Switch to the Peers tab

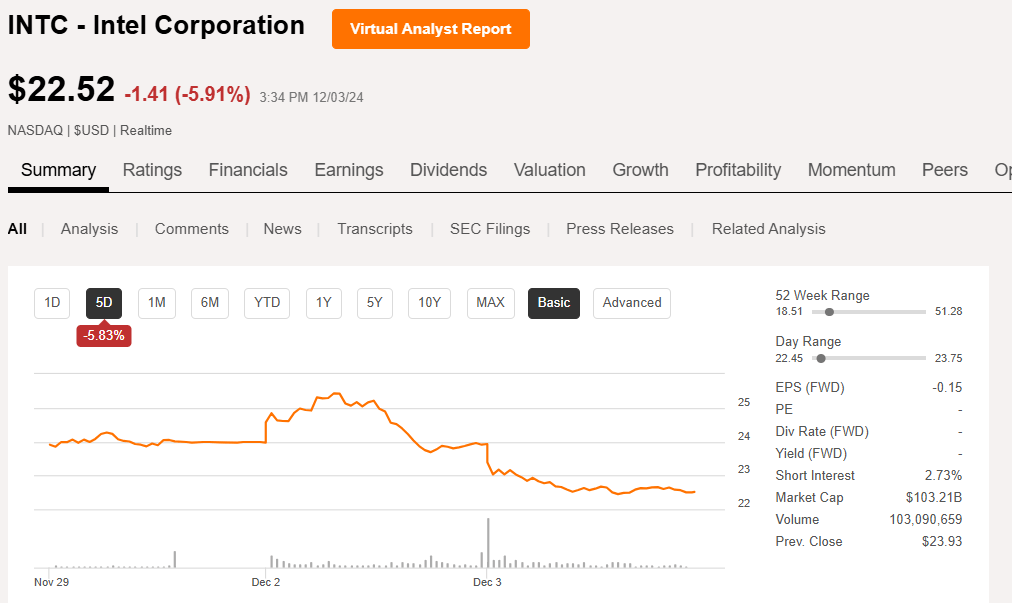point(944,170)
